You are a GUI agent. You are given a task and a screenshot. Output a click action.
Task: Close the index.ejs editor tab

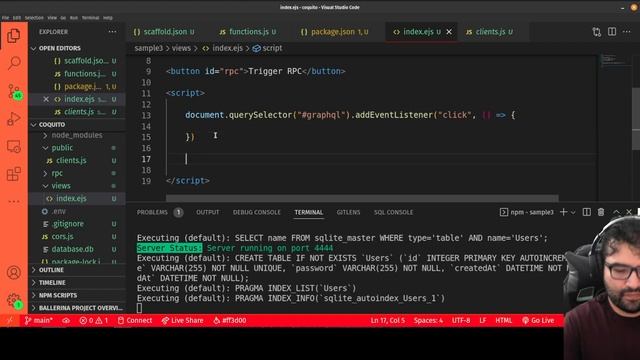click(449, 32)
